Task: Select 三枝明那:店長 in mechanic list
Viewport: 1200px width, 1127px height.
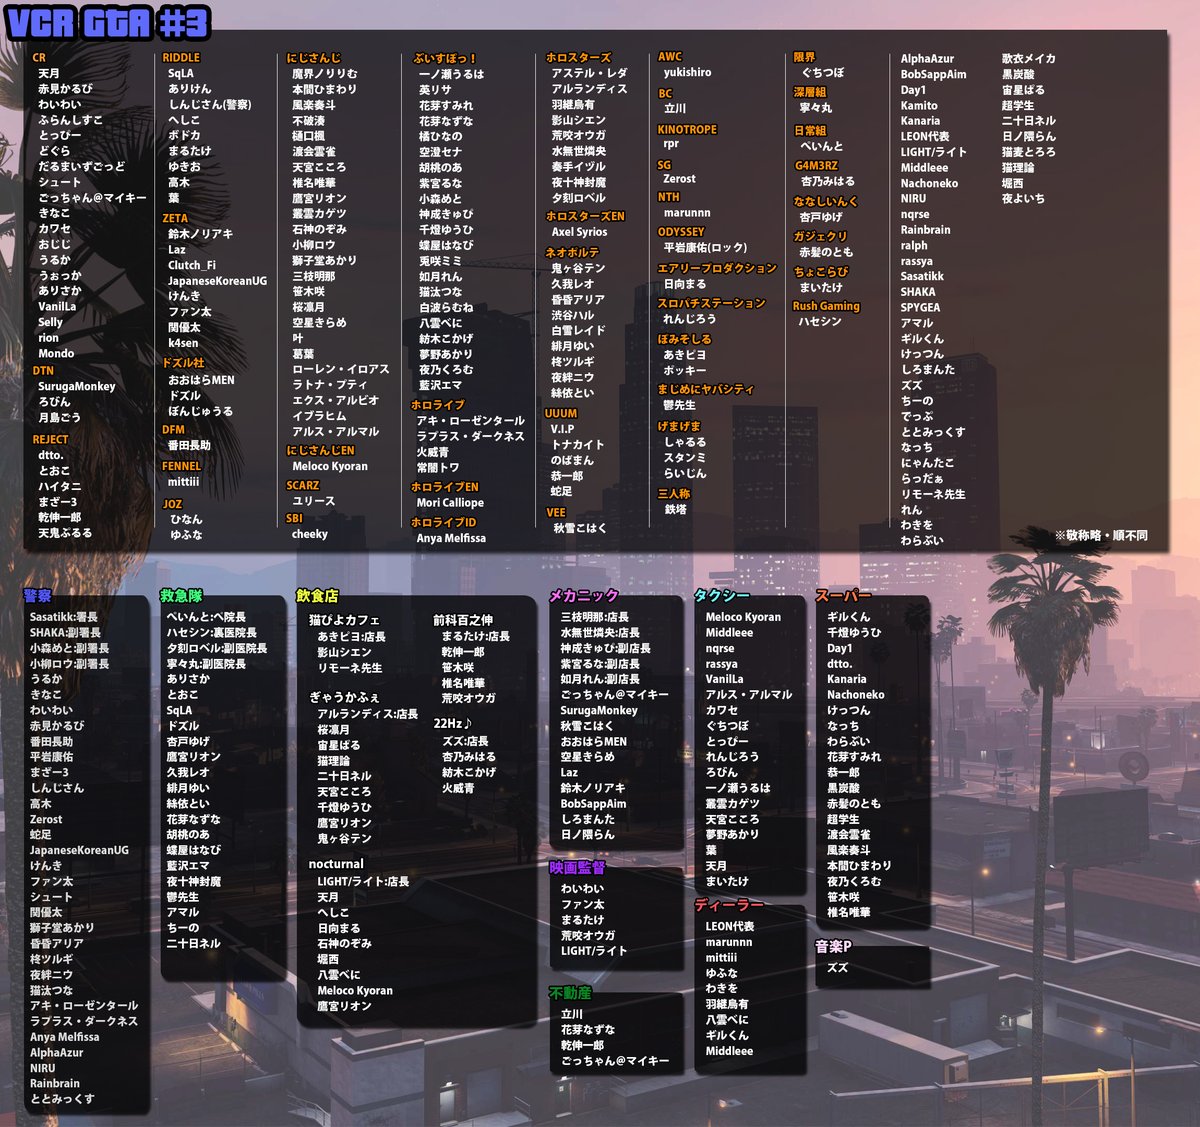Action: tap(595, 617)
